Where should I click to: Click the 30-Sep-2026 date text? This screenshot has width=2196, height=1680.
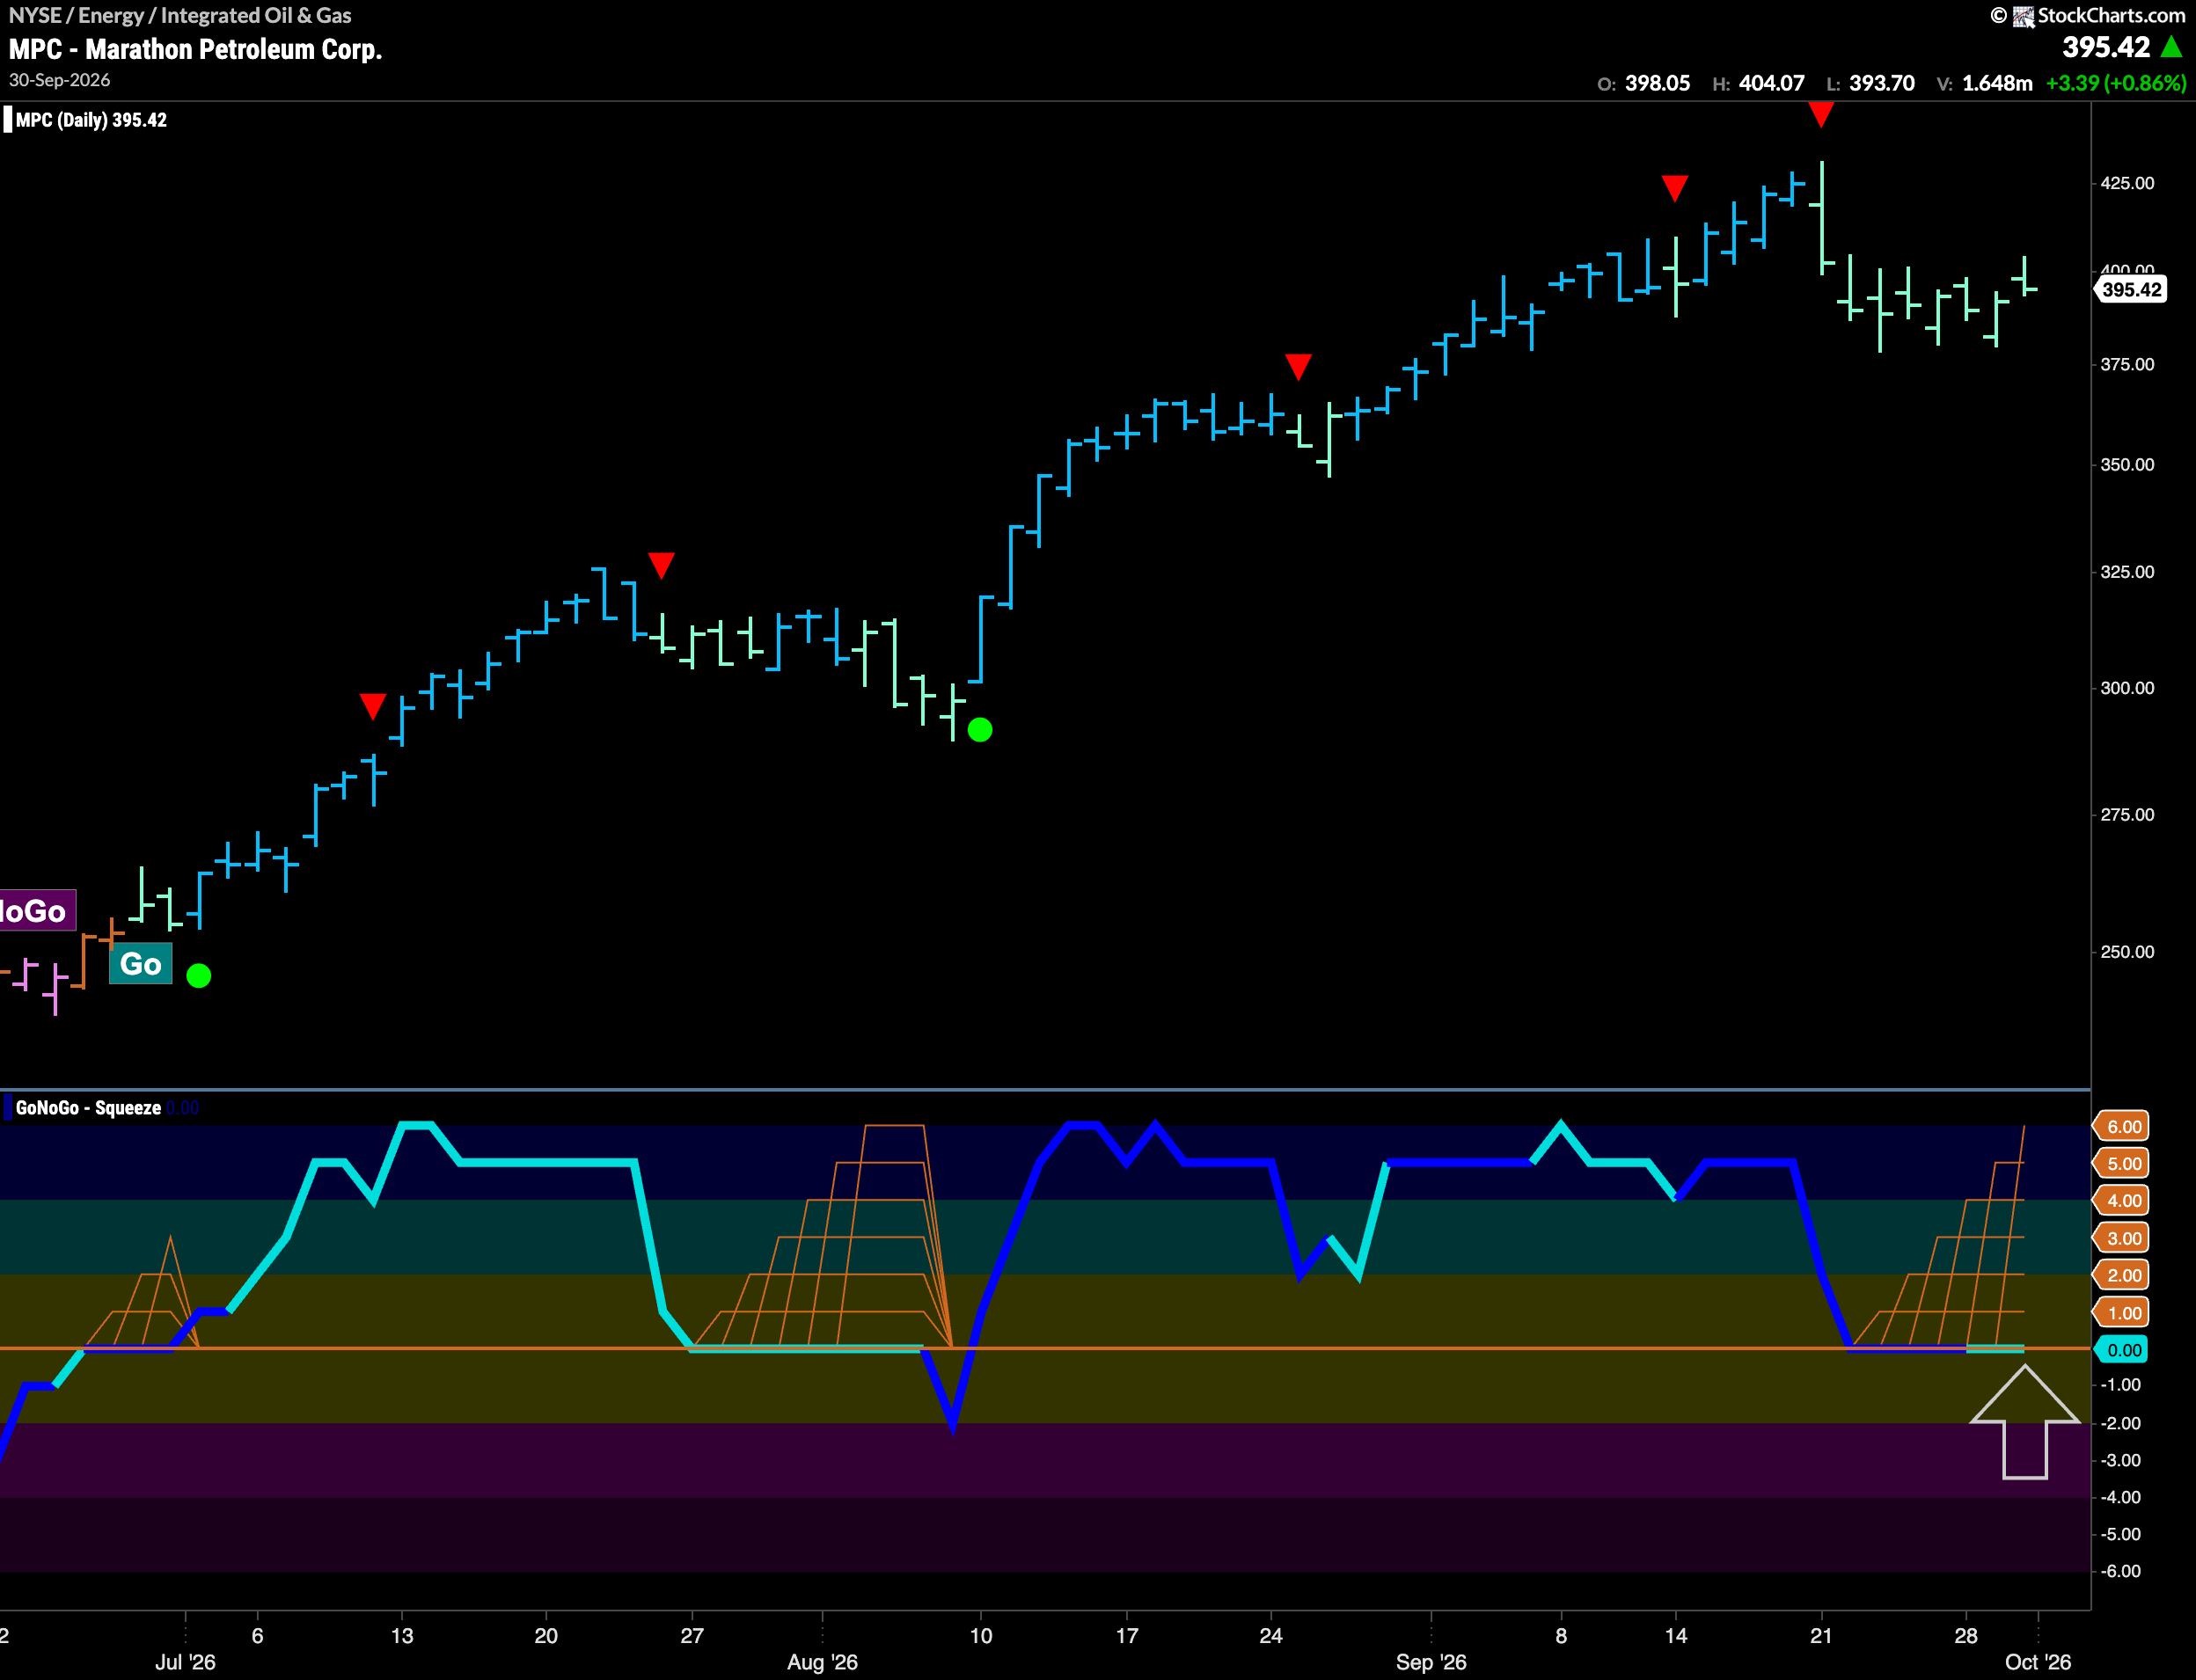59,80
